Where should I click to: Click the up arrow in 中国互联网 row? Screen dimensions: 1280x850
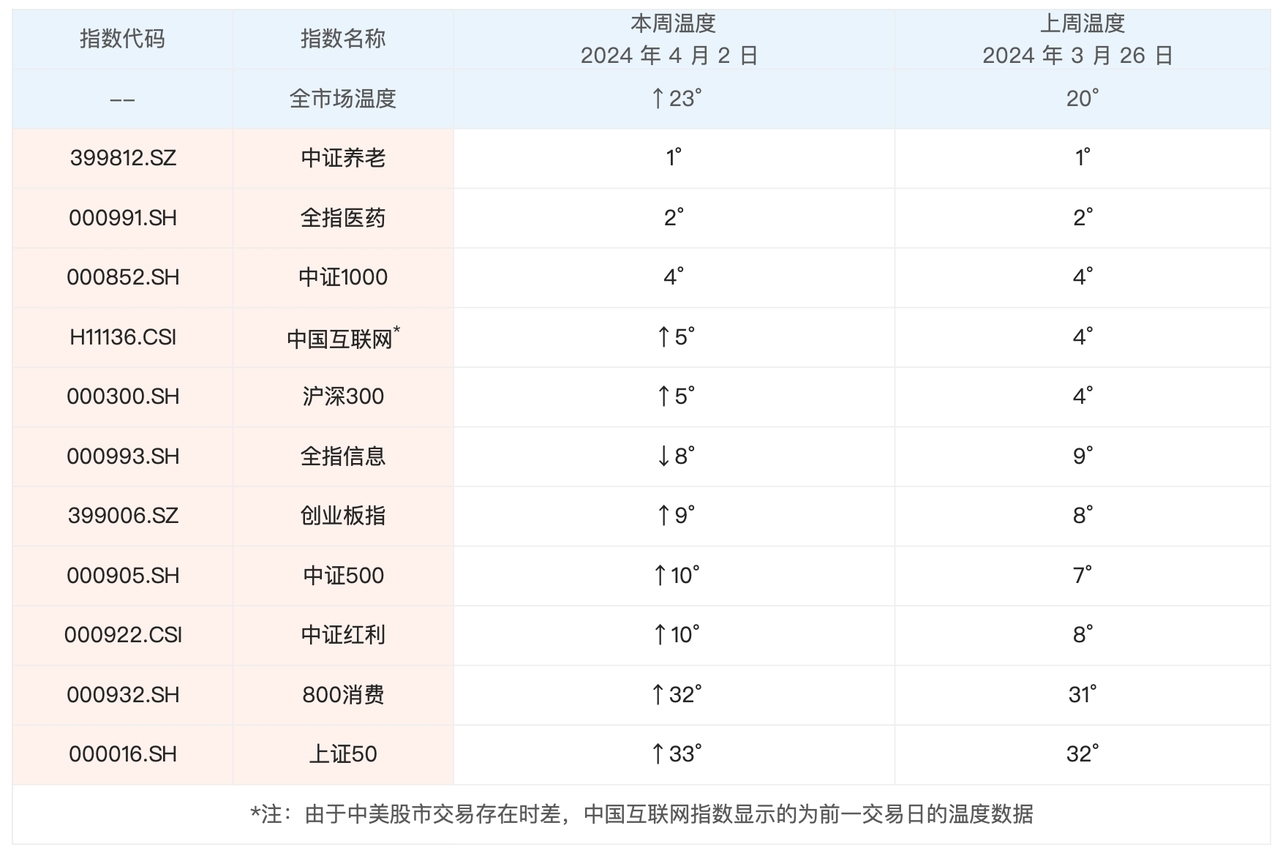662,338
